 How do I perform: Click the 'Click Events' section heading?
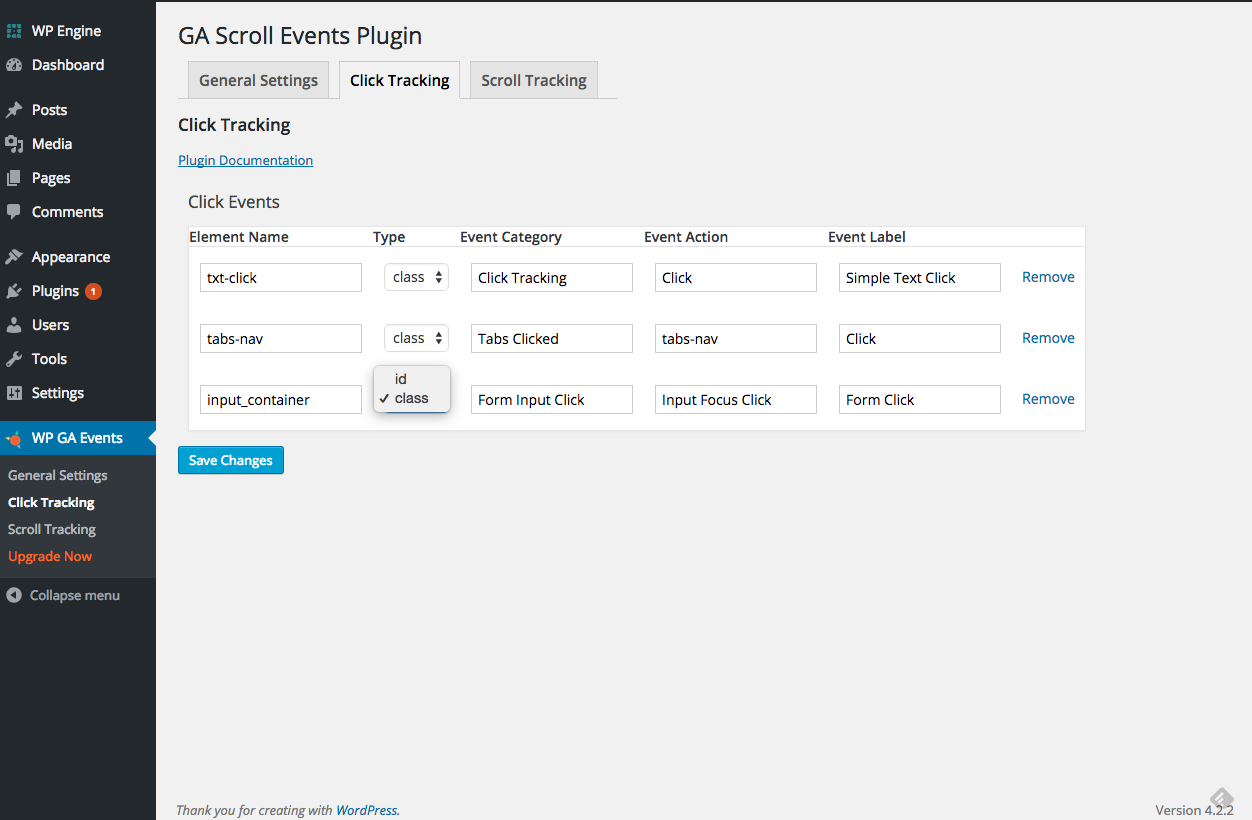234,202
